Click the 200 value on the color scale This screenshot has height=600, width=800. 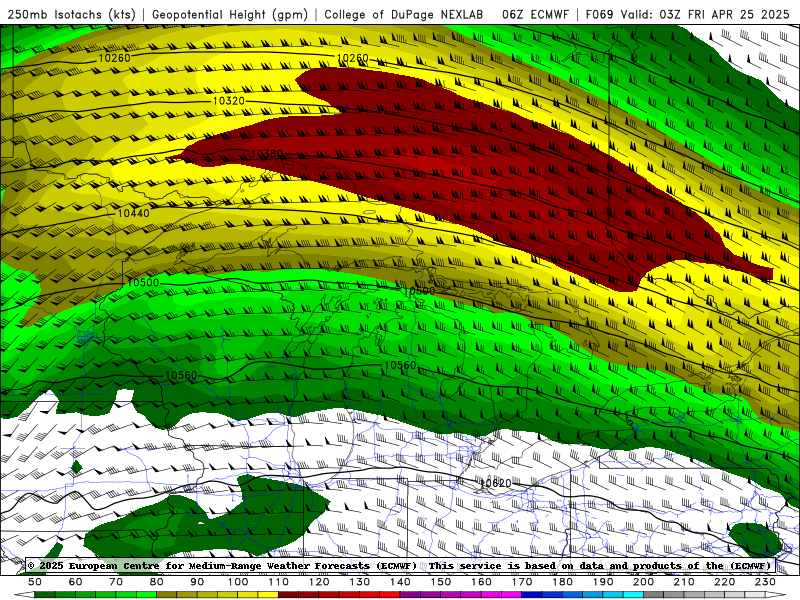tap(643, 582)
